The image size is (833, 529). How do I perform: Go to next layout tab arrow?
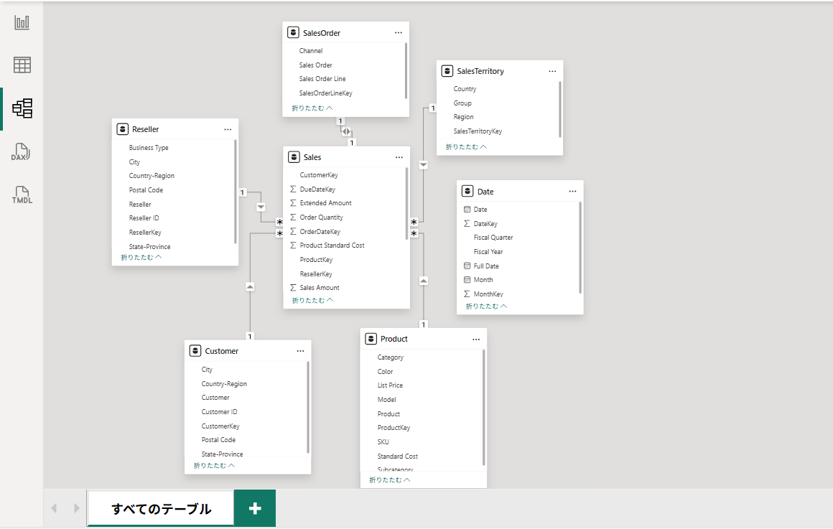76,508
